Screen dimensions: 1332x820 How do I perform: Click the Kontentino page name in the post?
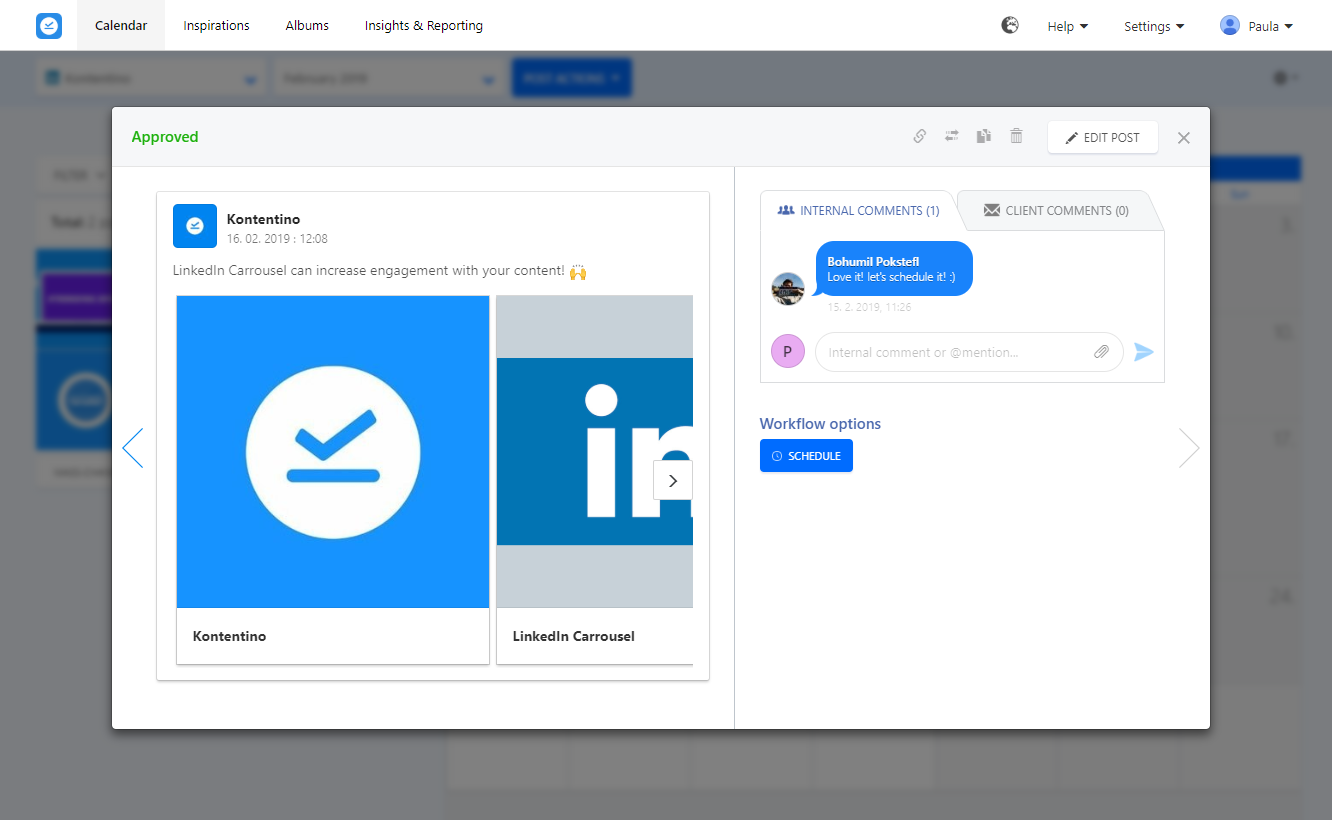click(x=263, y=219)
